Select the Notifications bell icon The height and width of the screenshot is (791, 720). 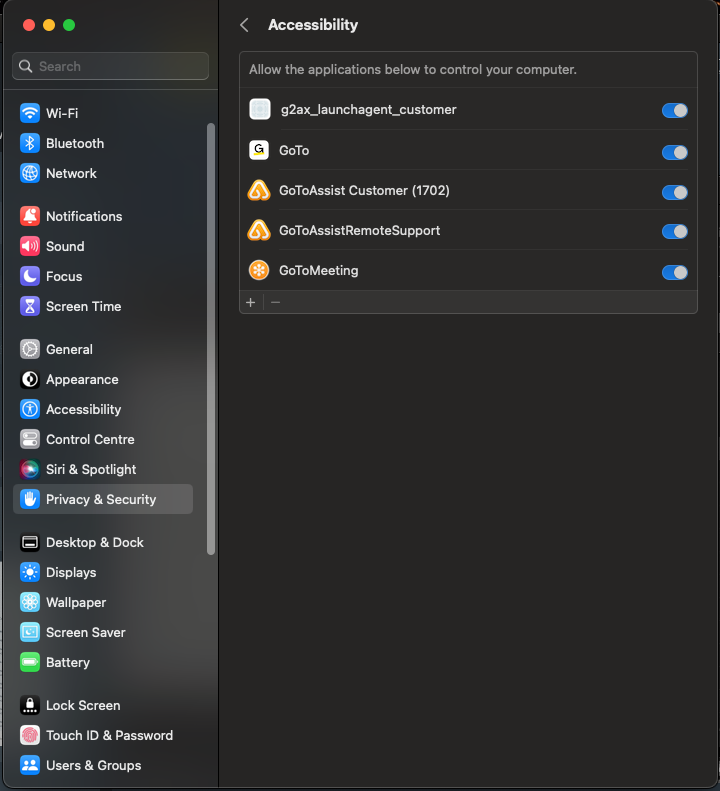coord(30,216)
